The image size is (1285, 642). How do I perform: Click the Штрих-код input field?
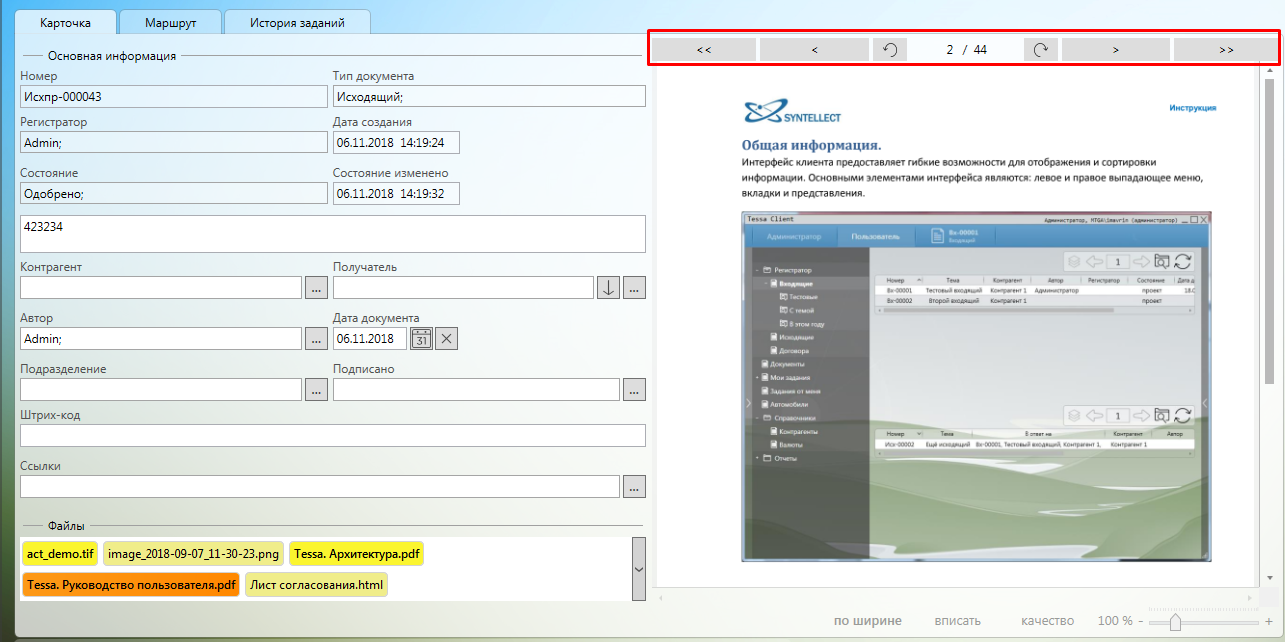332,435
